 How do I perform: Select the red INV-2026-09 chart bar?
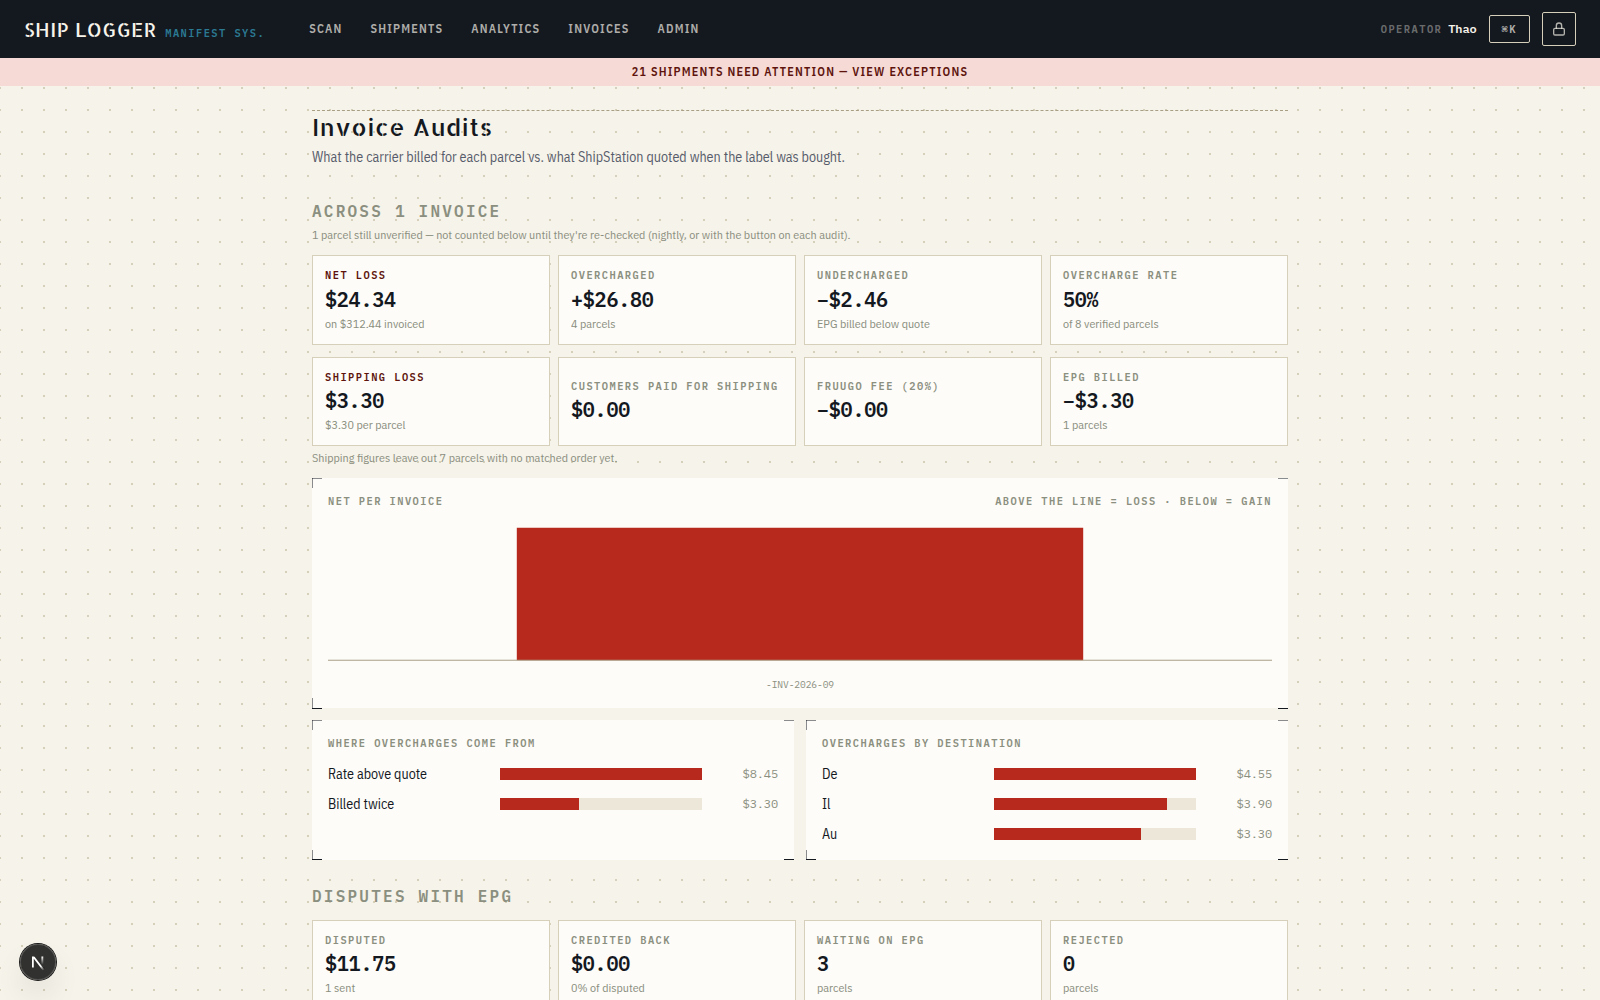pos(800,594)
